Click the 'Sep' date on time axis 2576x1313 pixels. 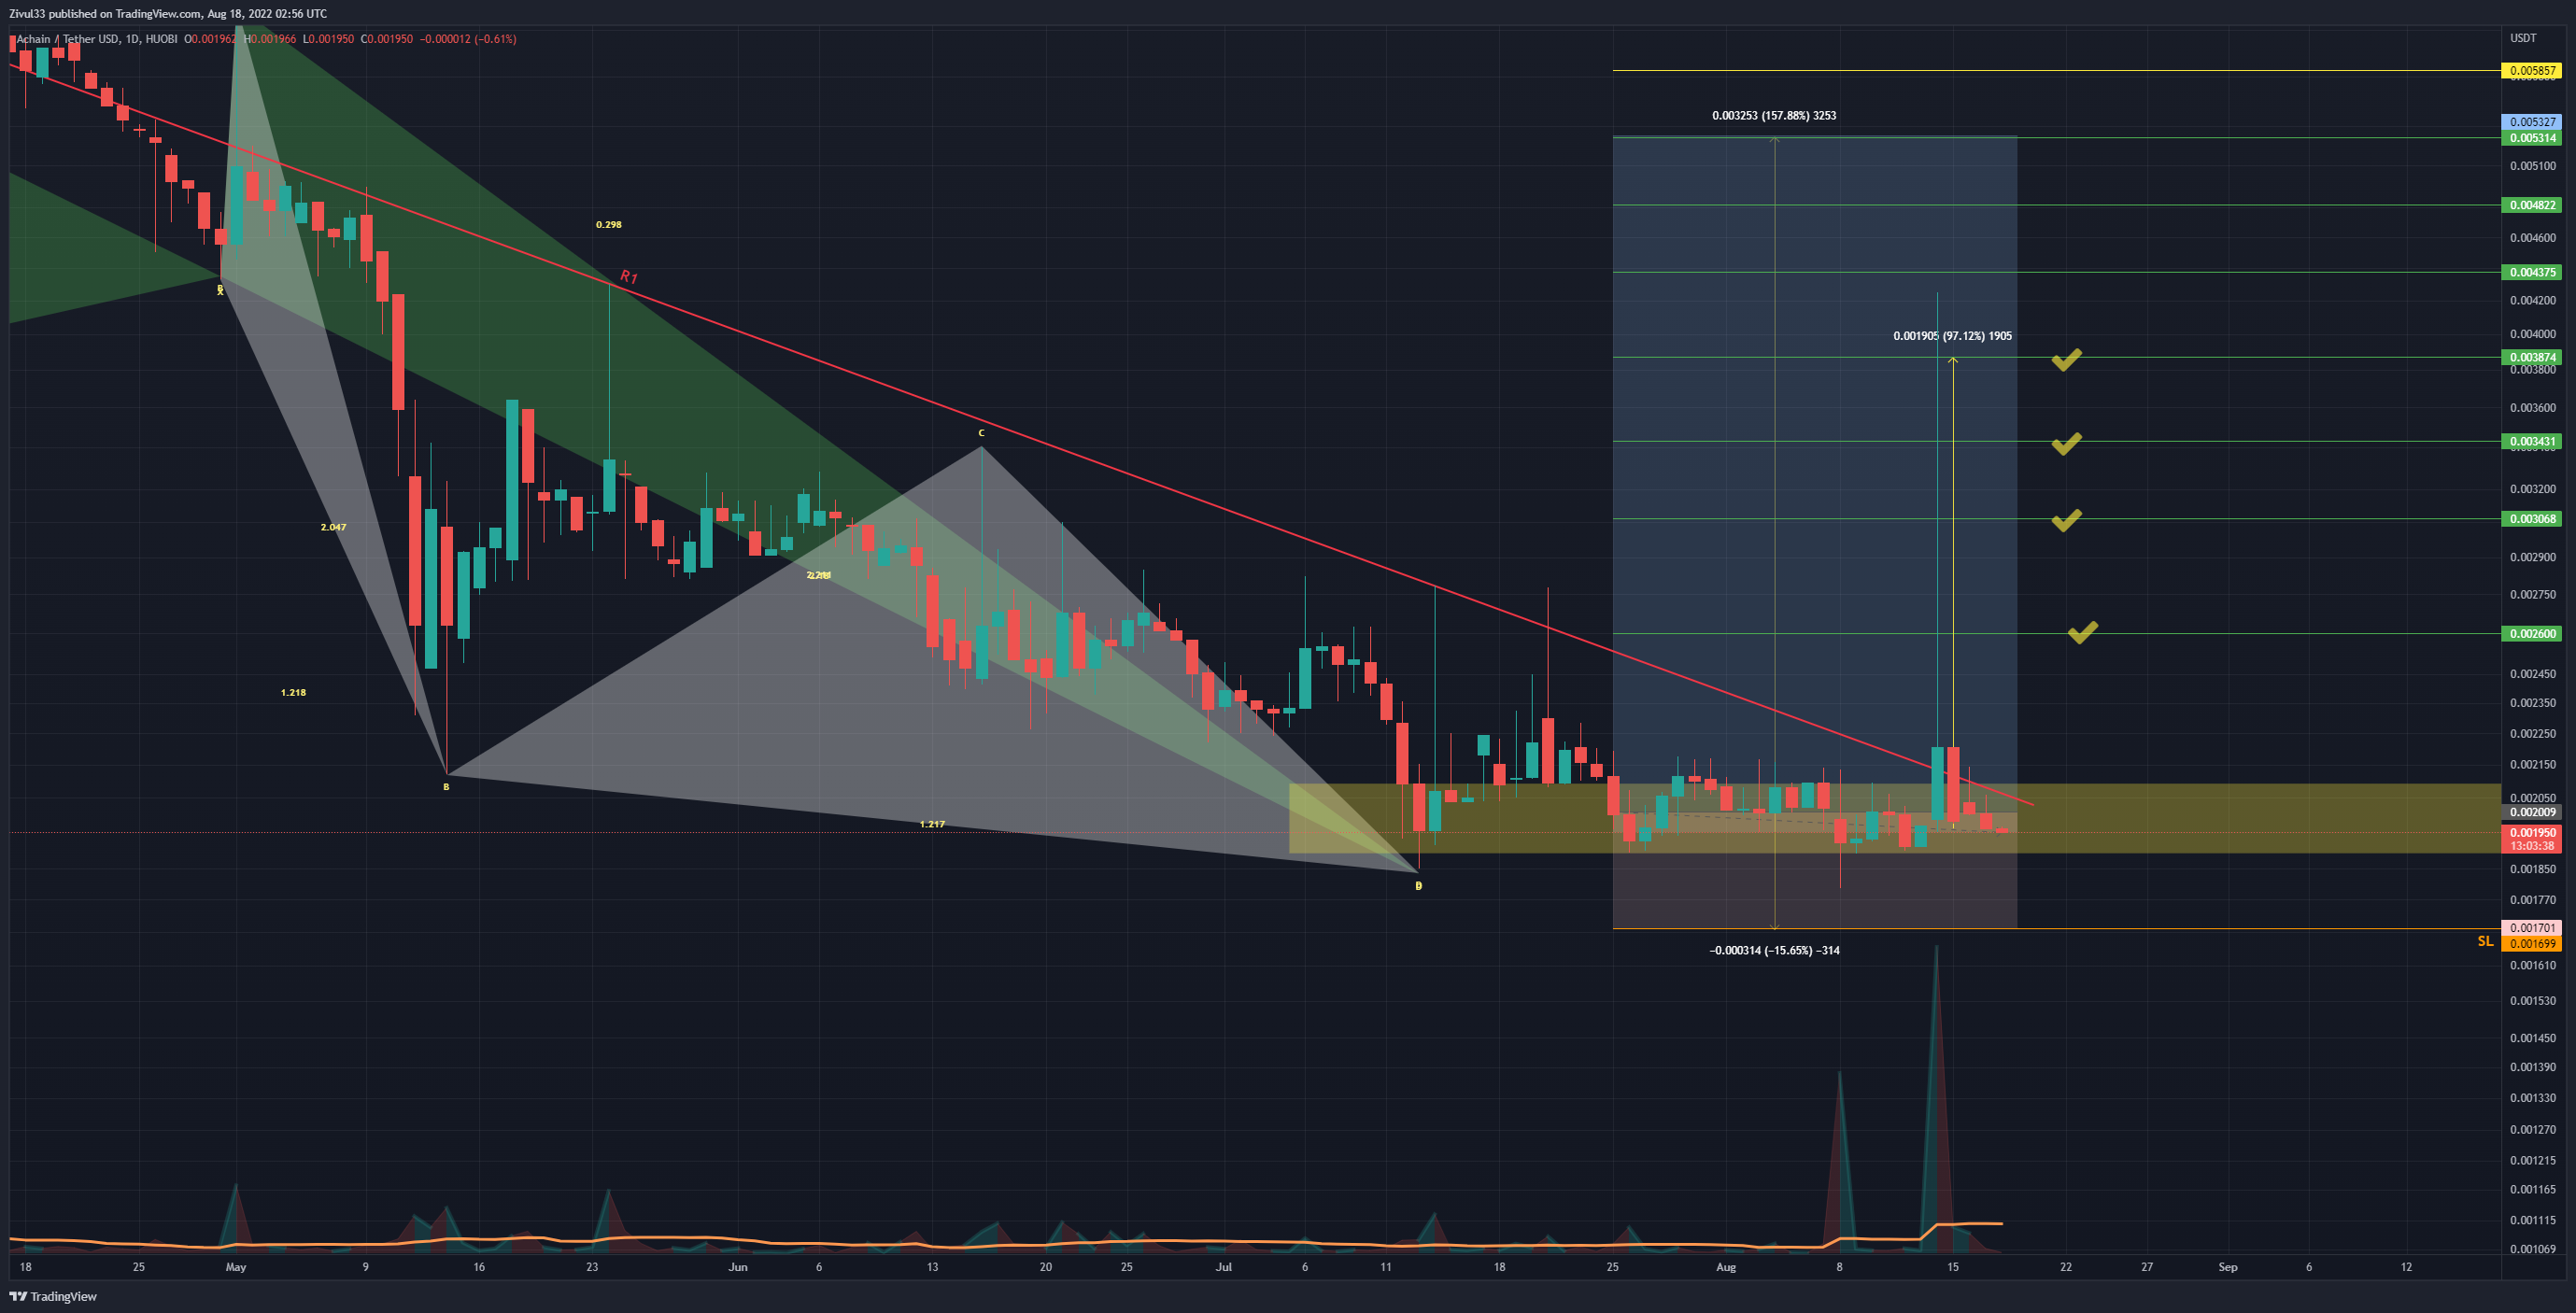(2227, 1267)
